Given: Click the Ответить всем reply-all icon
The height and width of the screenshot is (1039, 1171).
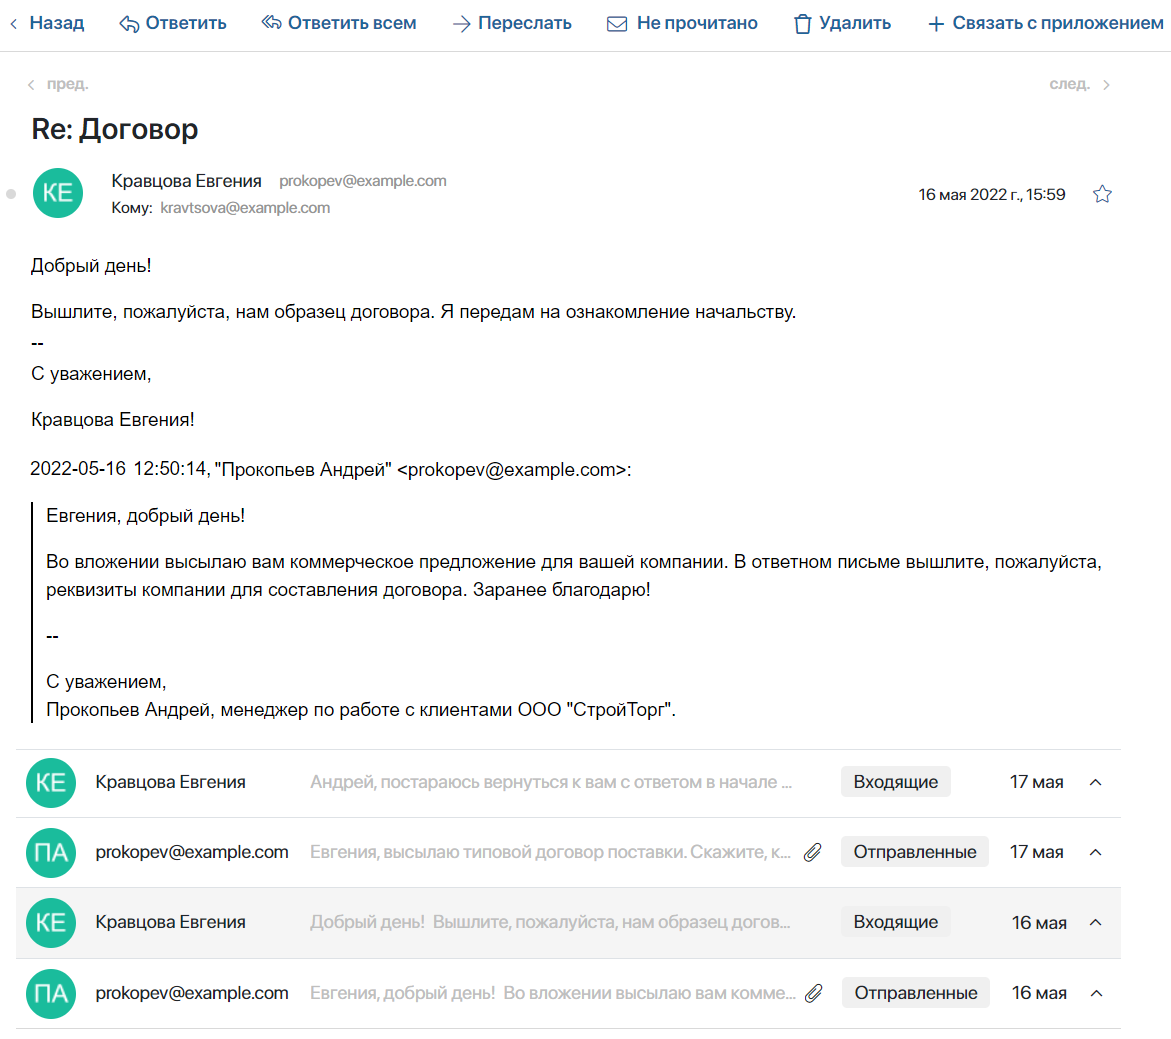Looking at the screenshot, I should 271,23.
